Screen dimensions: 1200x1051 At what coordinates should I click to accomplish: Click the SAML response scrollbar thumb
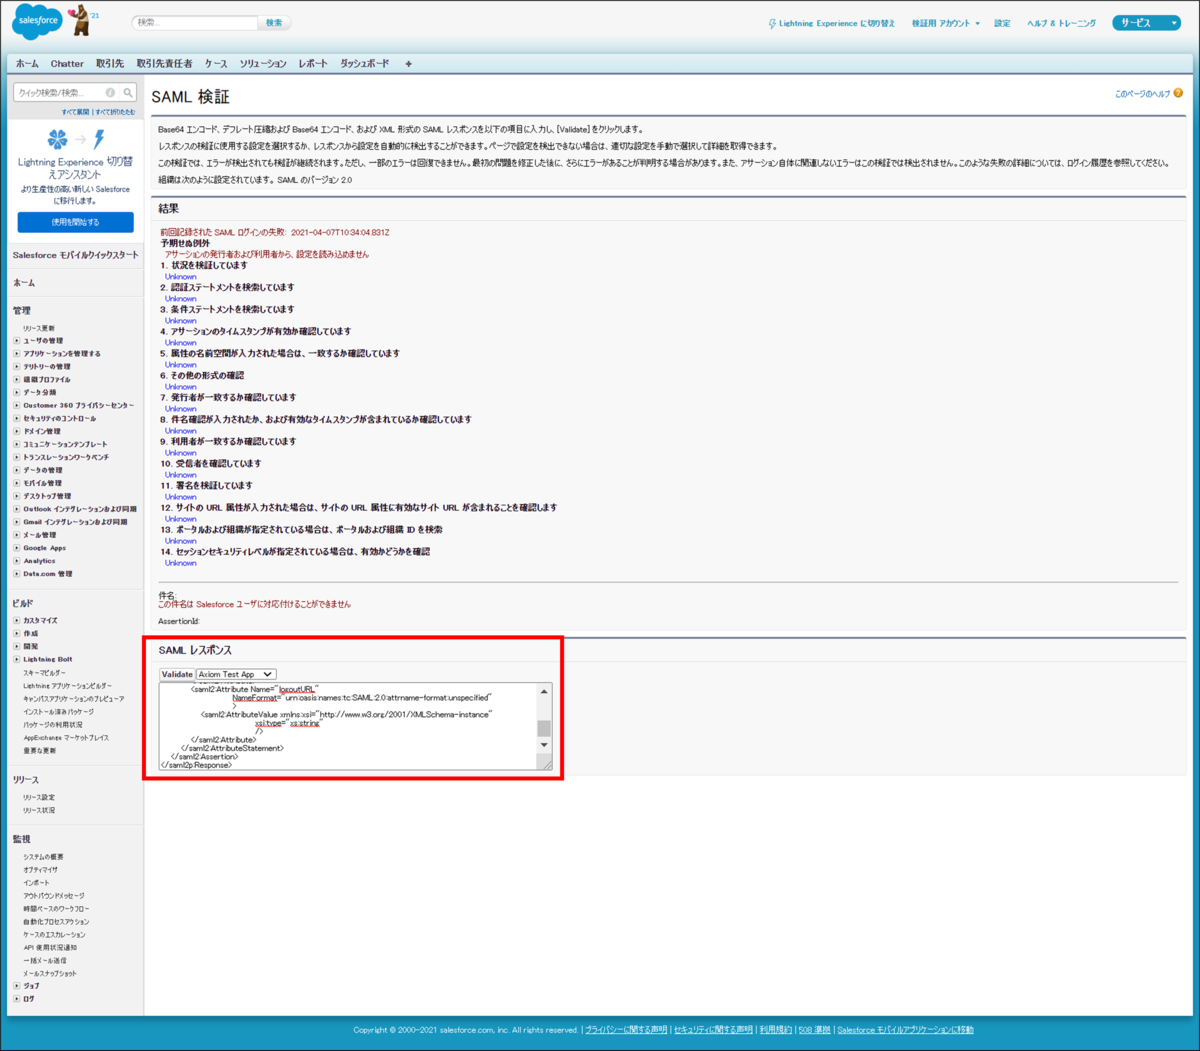coord(544,728)
